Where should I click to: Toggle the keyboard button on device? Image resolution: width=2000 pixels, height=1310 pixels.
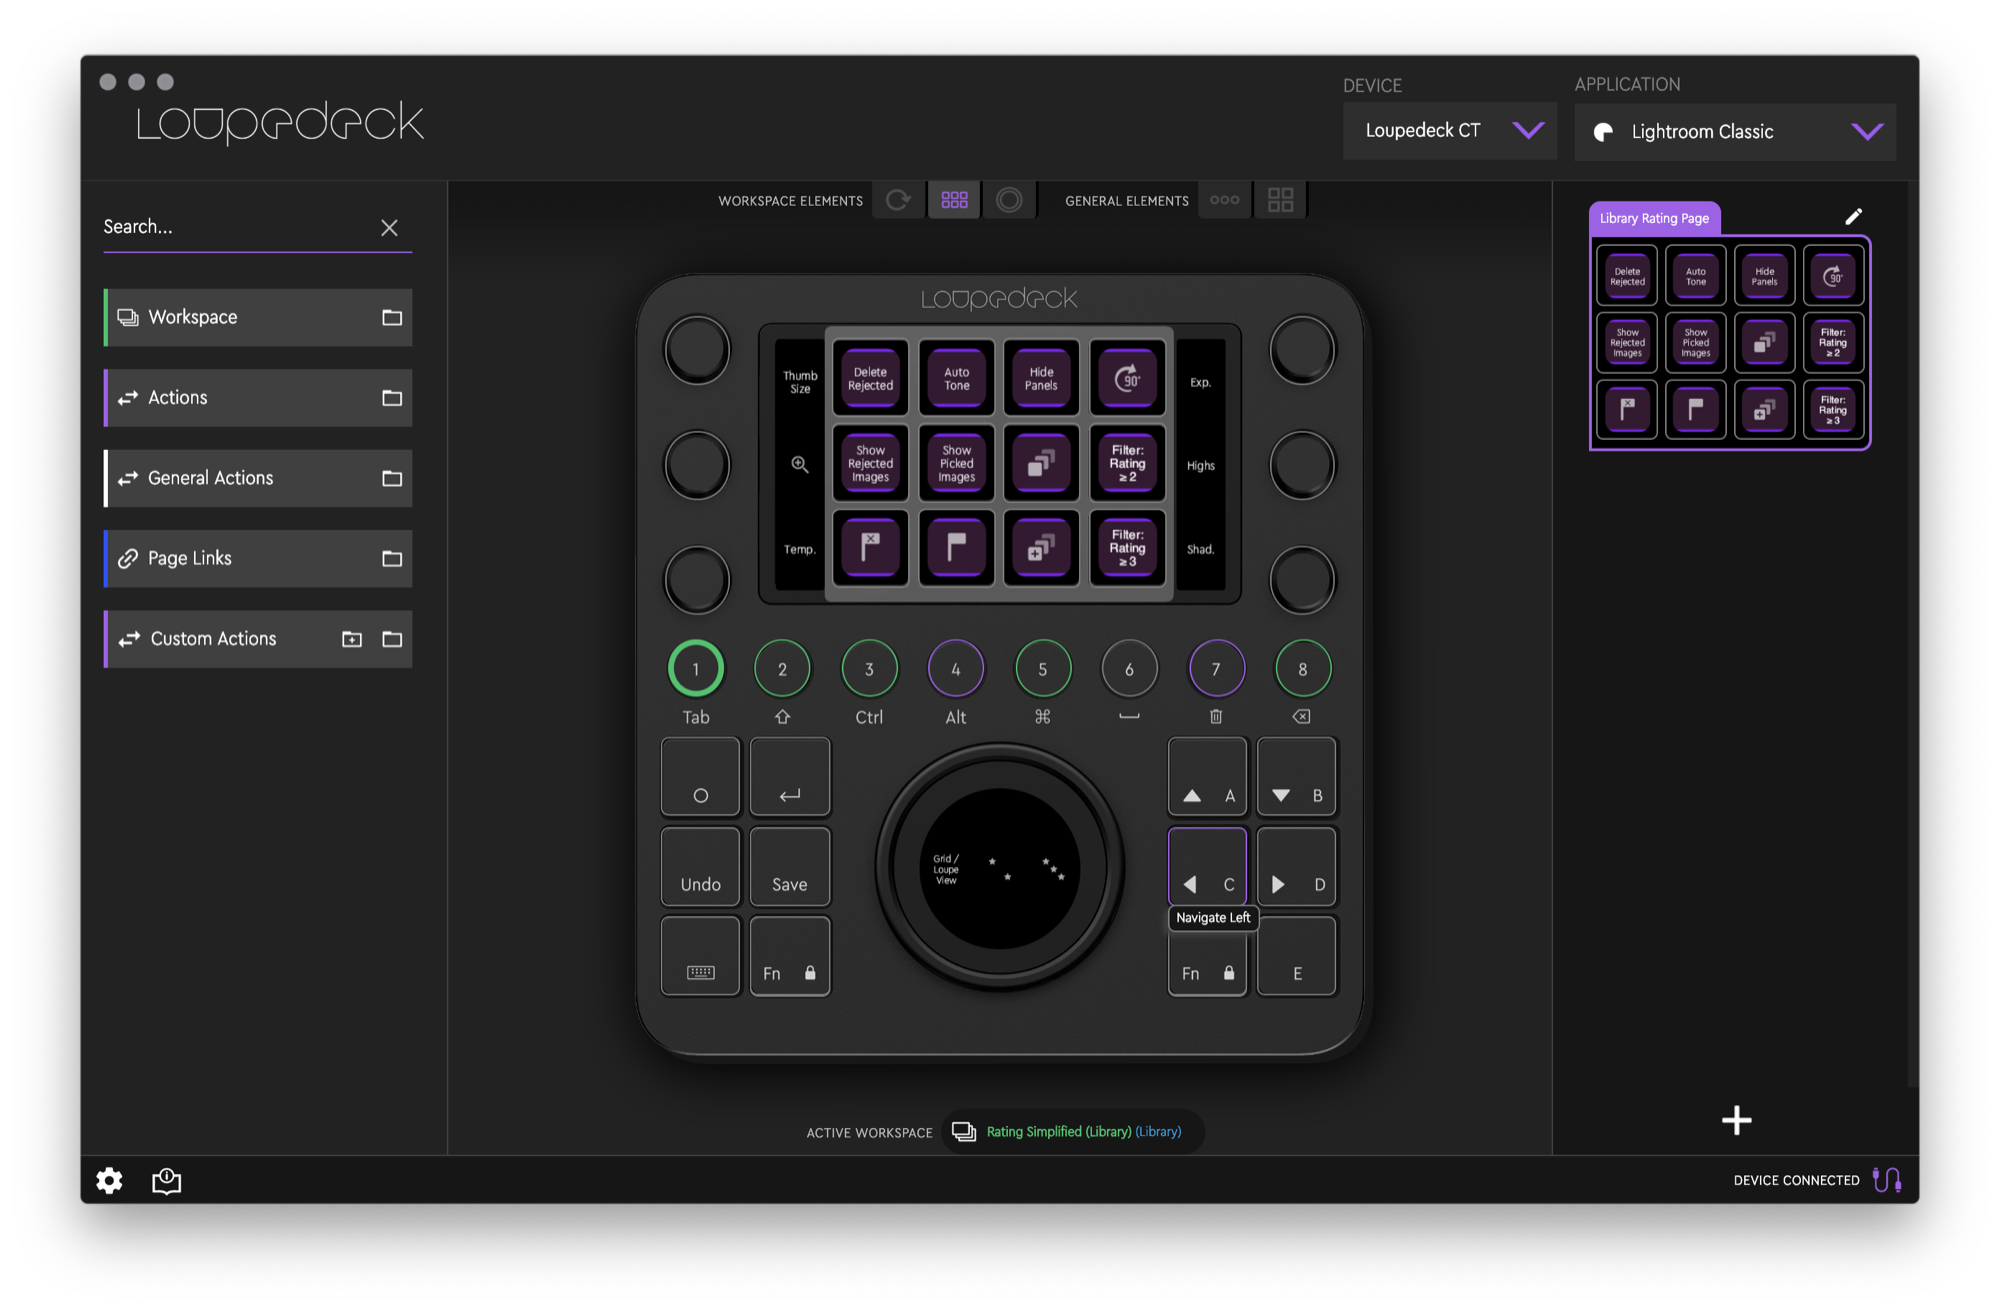[x=700, y=957]
